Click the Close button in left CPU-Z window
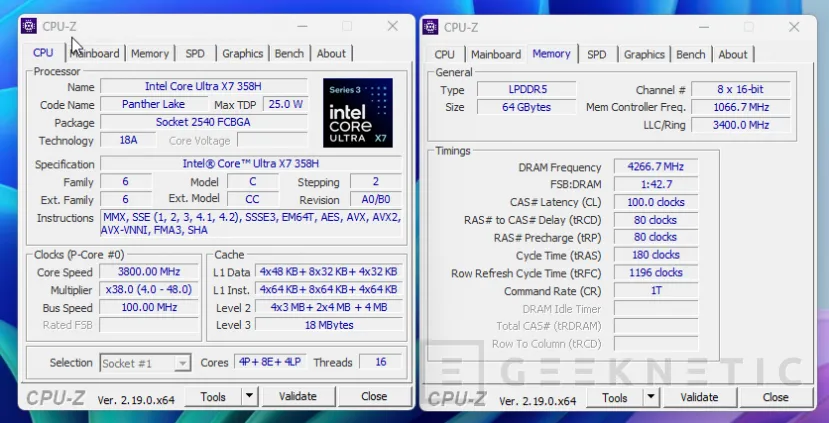 pyautogui.click(x=374, y=396)
